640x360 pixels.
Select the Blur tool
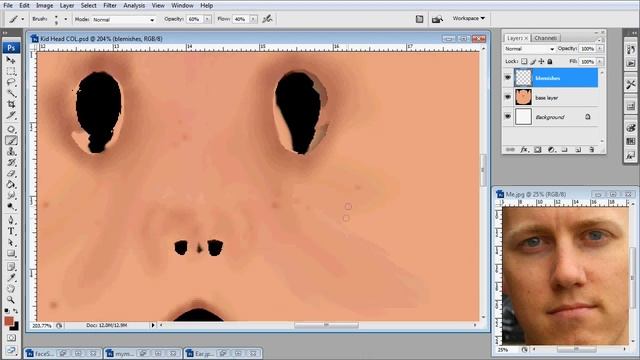click(x=11, y=196)
